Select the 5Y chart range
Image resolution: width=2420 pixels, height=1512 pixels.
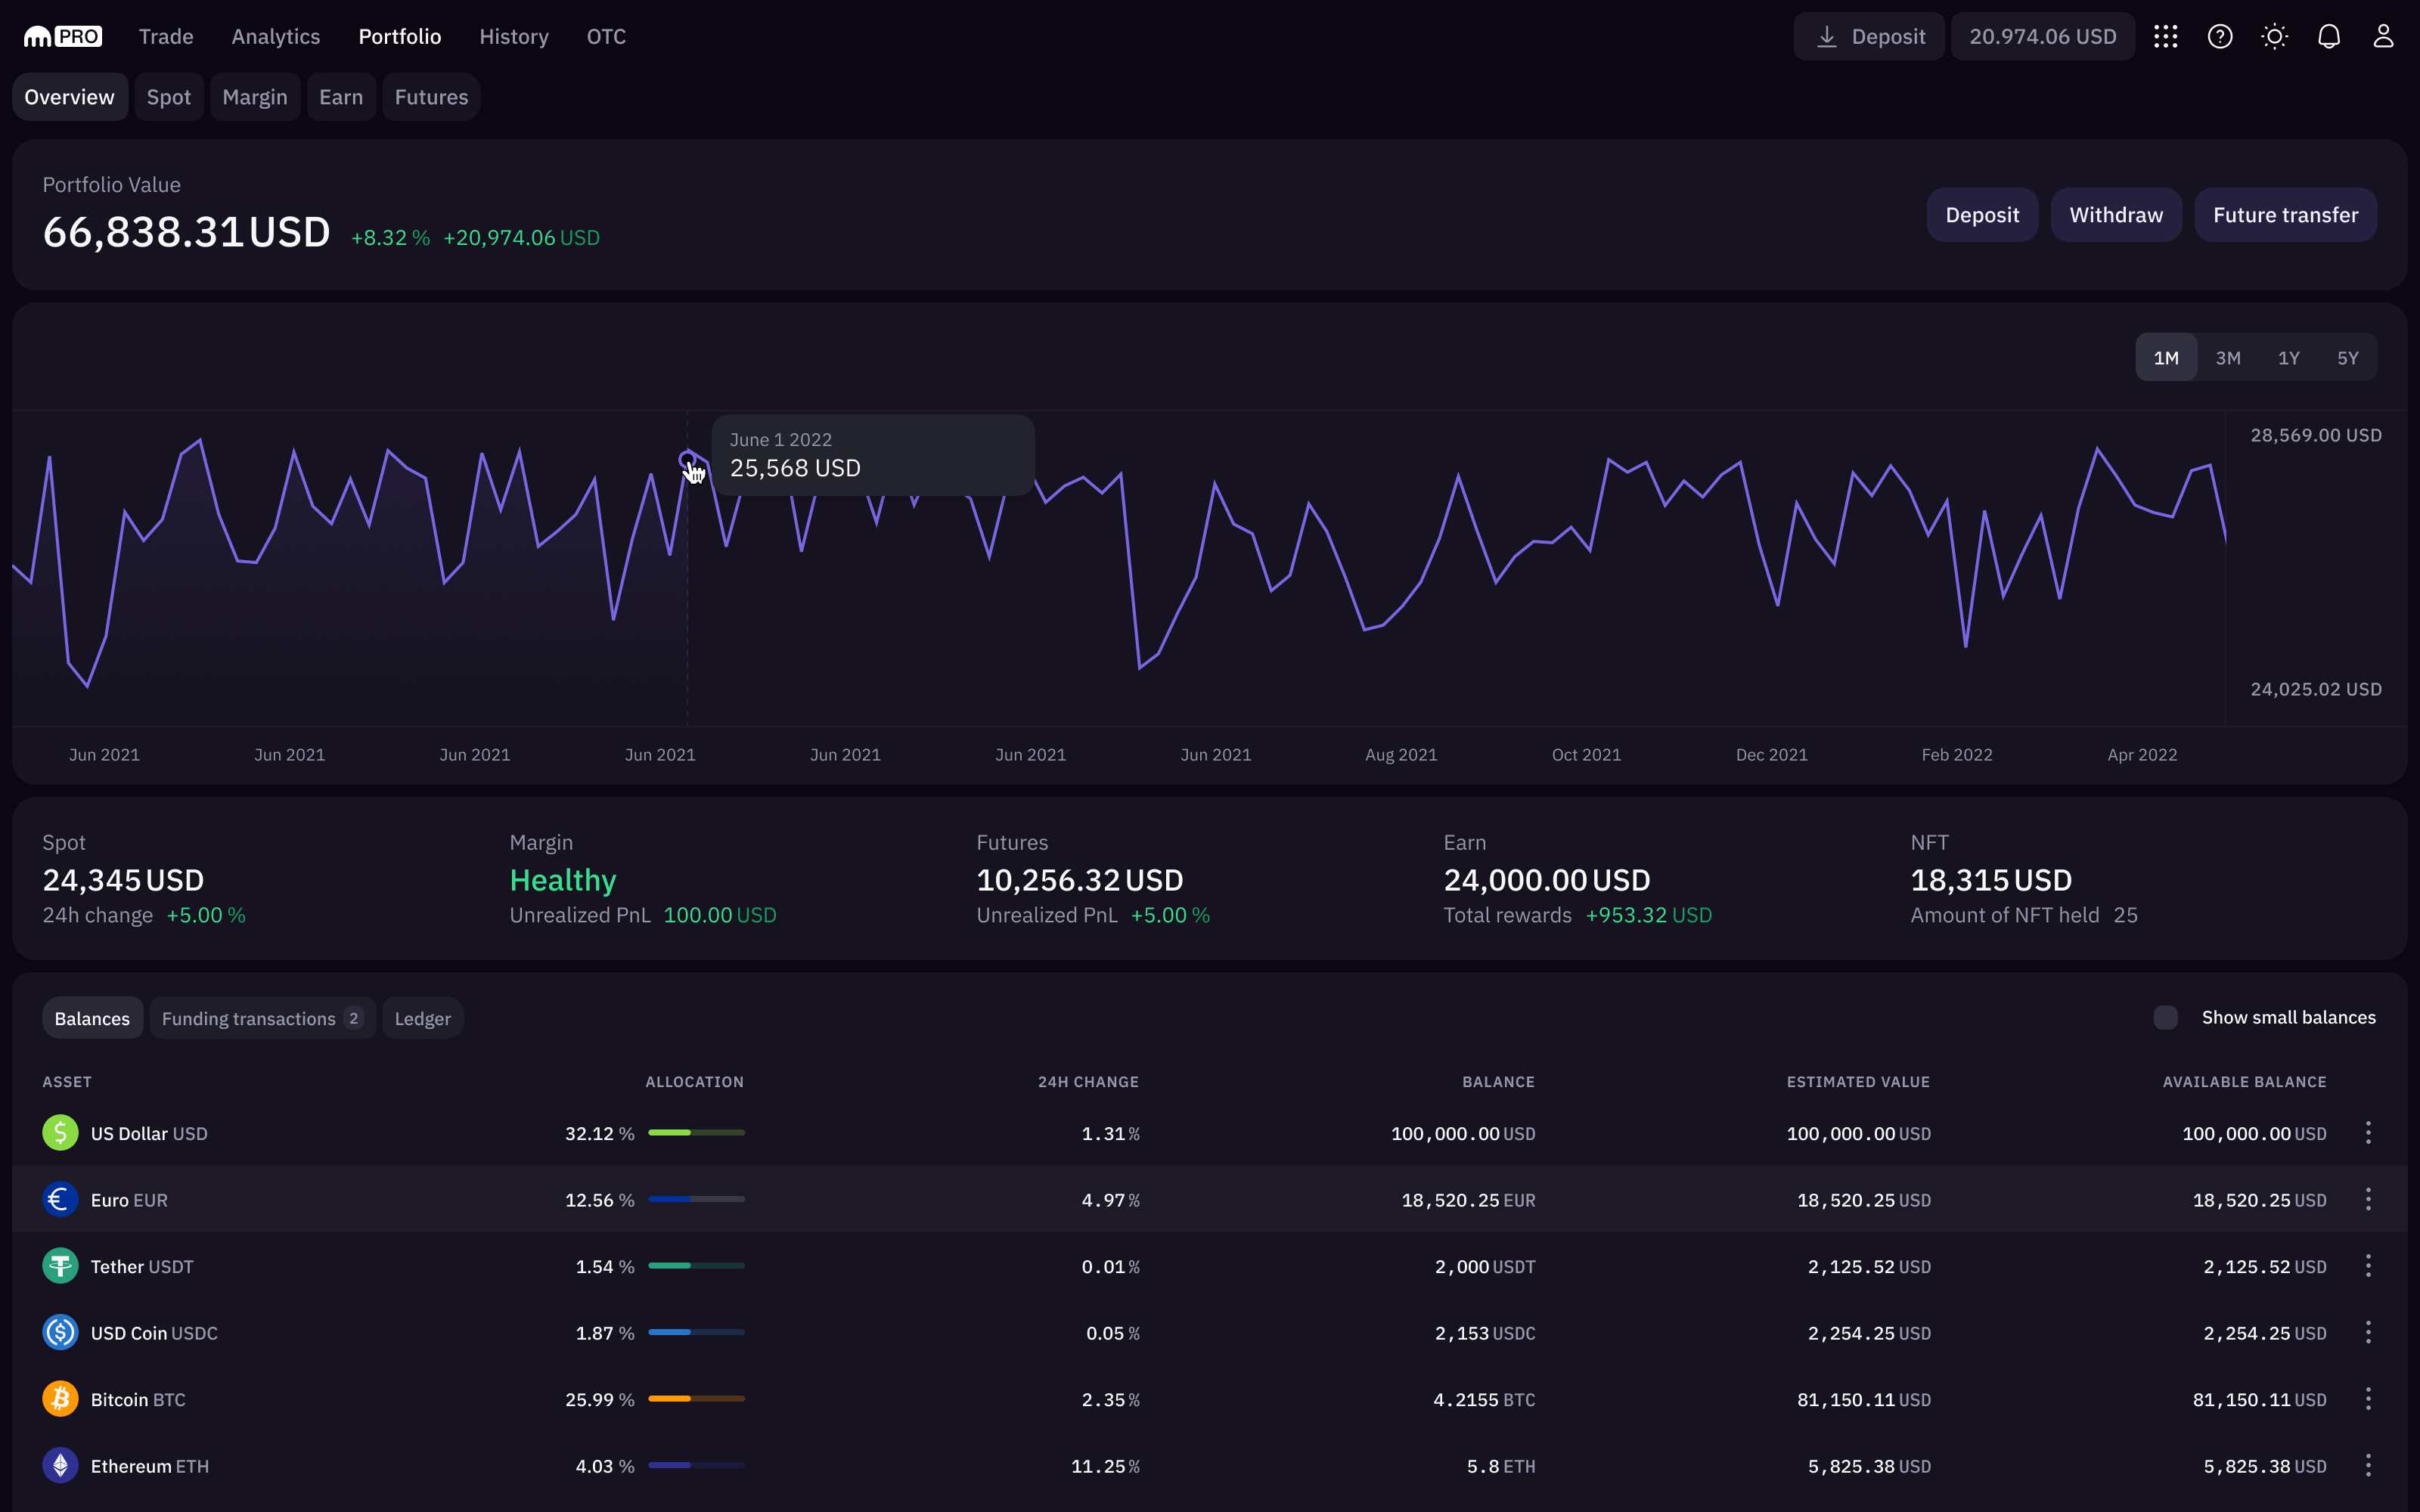(2348, 358)
